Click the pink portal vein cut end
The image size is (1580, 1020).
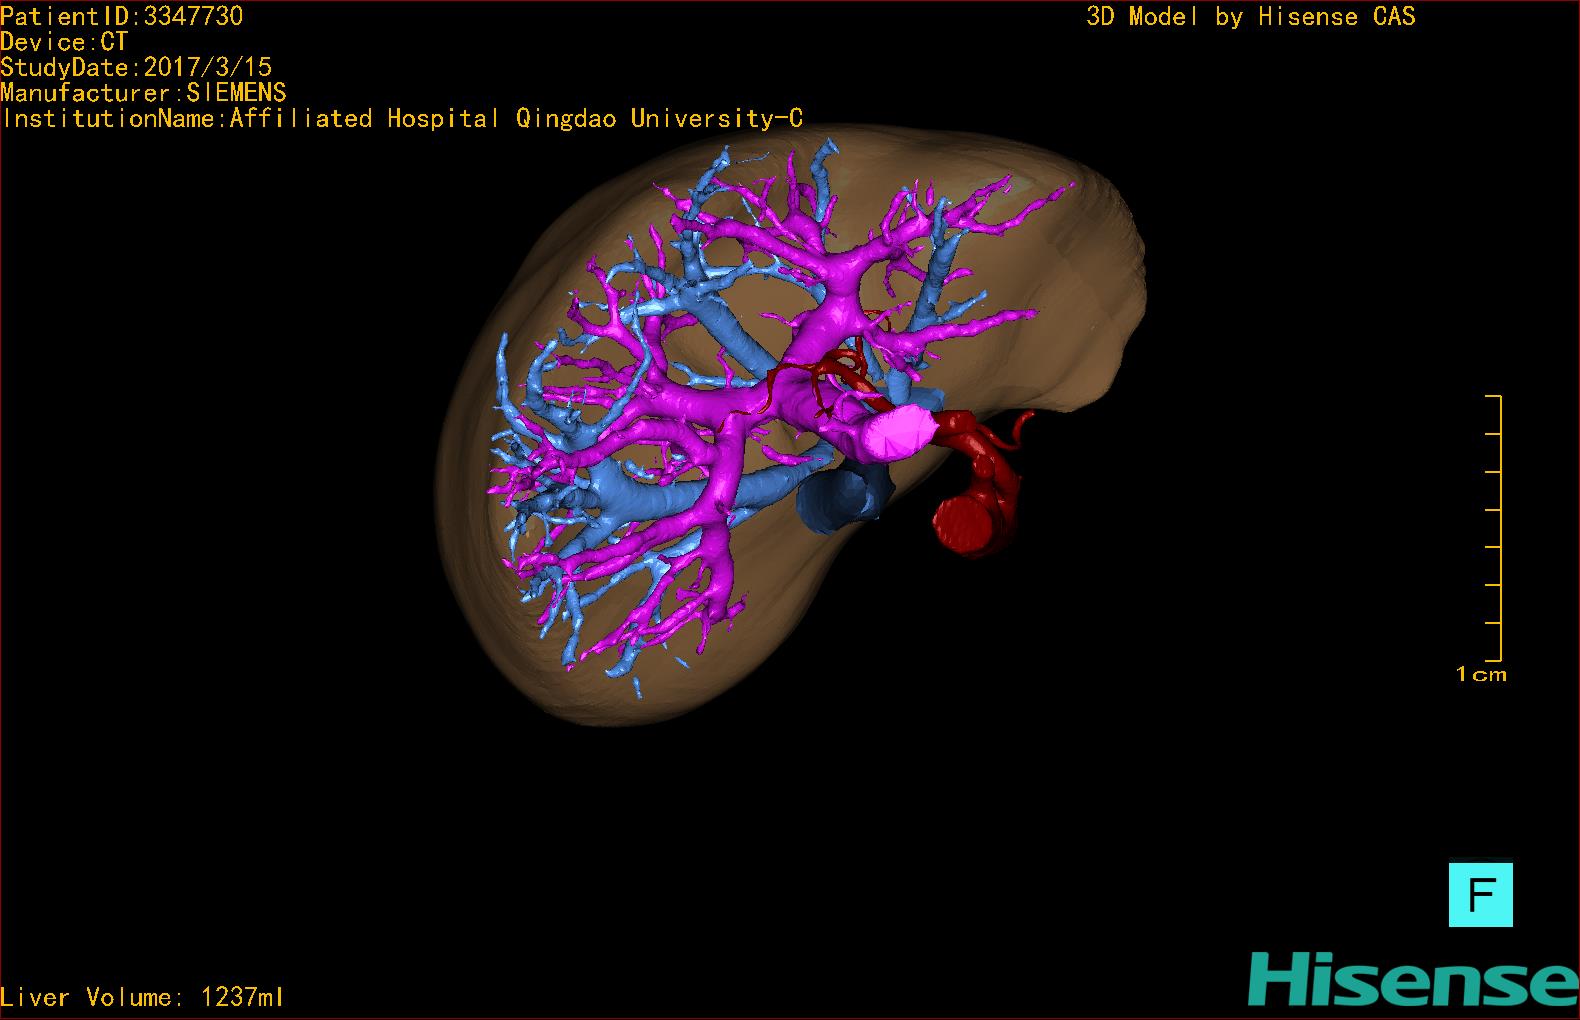(x=902, y=434)
